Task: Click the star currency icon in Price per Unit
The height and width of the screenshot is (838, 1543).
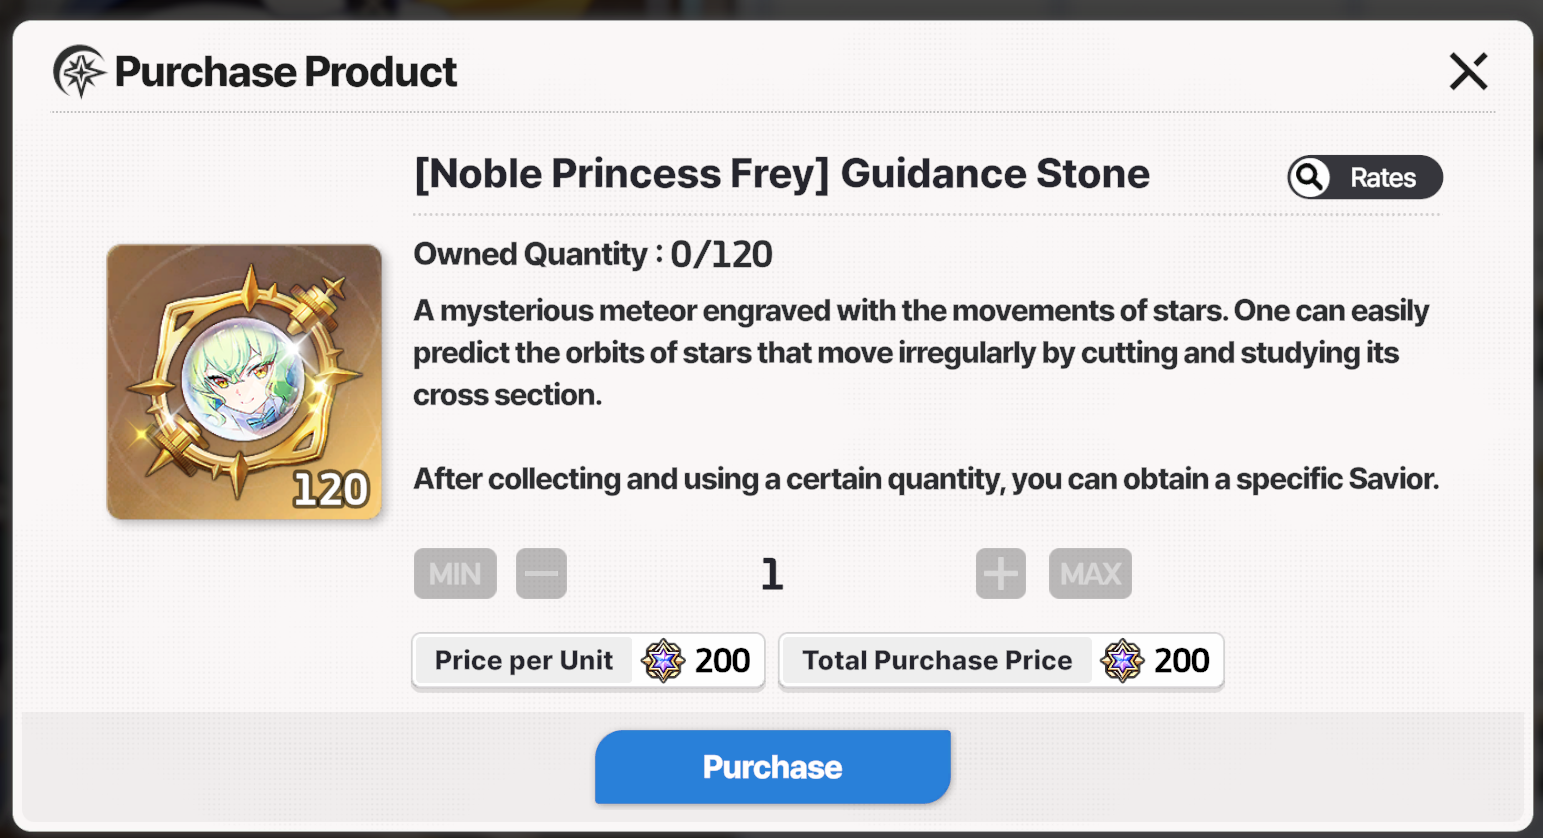Action: [x=662, y=661]
